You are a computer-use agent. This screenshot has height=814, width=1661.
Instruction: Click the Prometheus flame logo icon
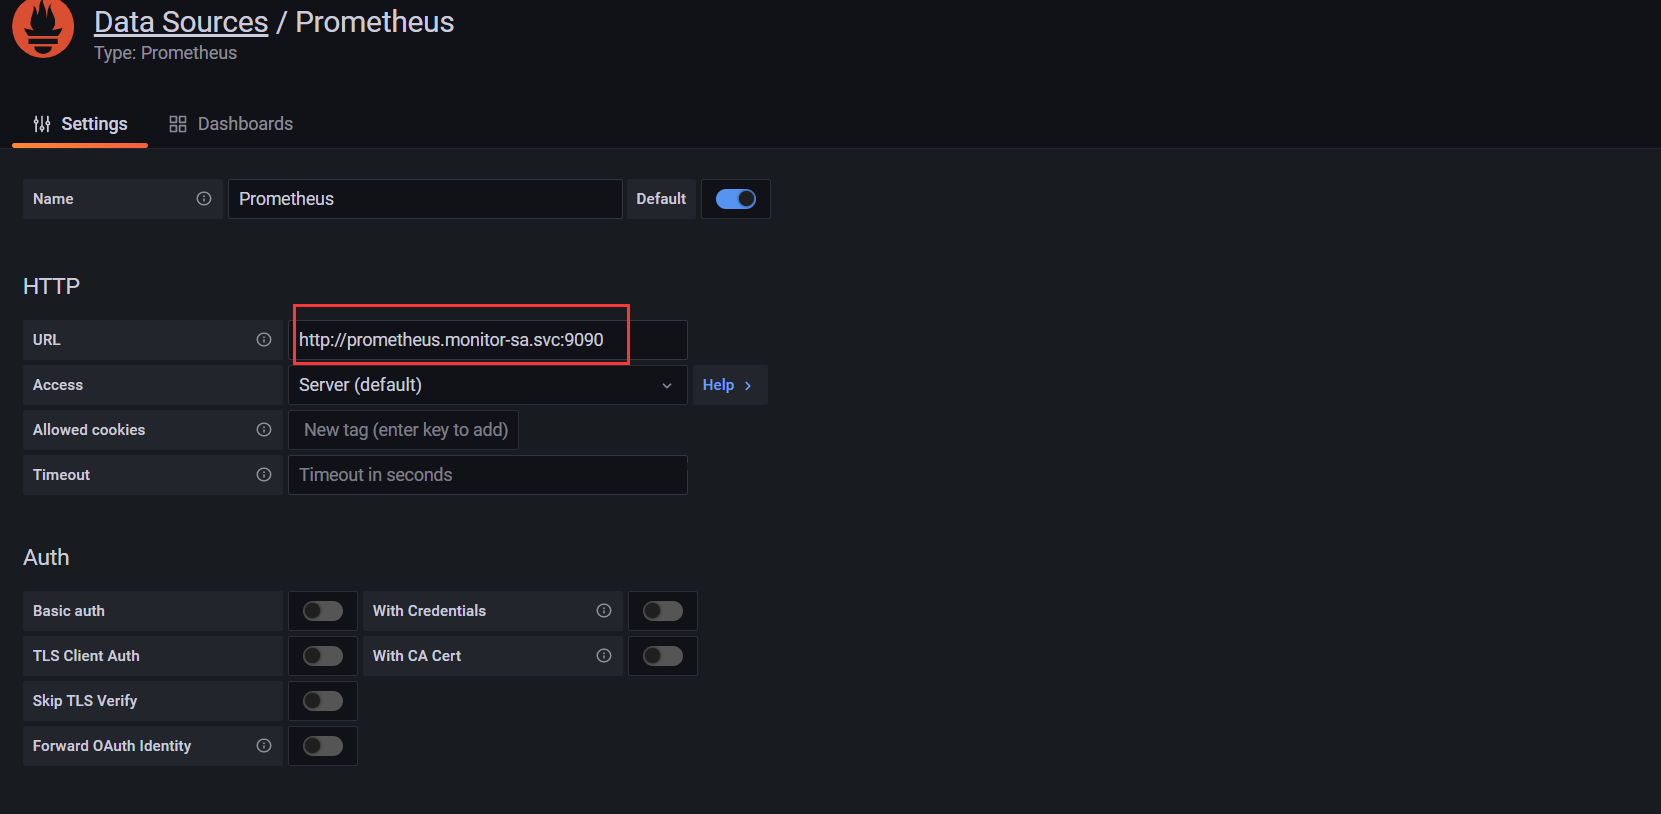click(x=43, y=27)
